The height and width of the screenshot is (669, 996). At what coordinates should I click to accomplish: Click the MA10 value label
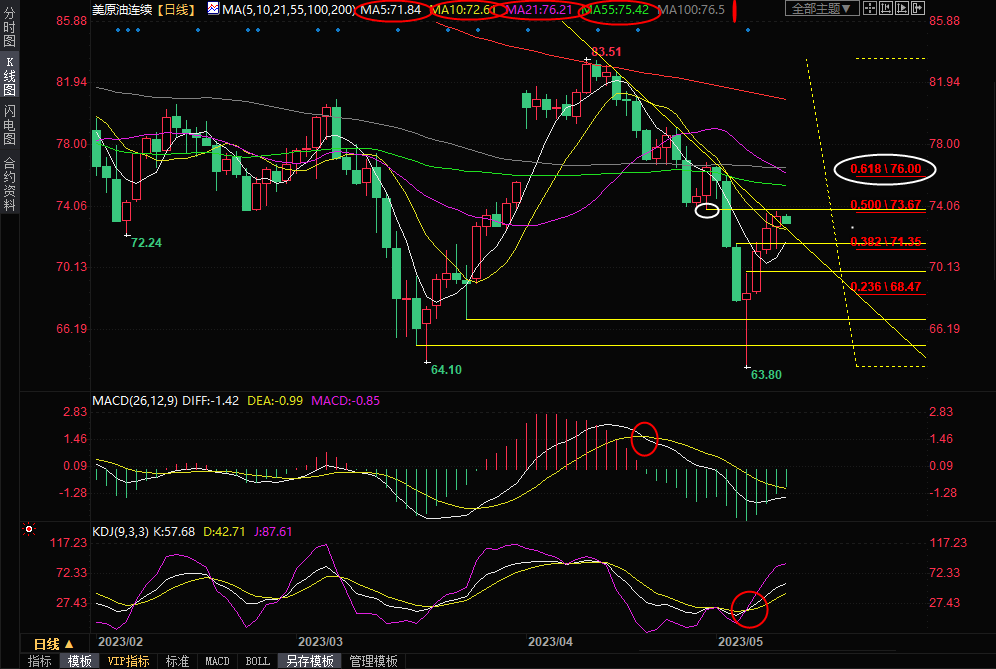click(x=463, y=10)
